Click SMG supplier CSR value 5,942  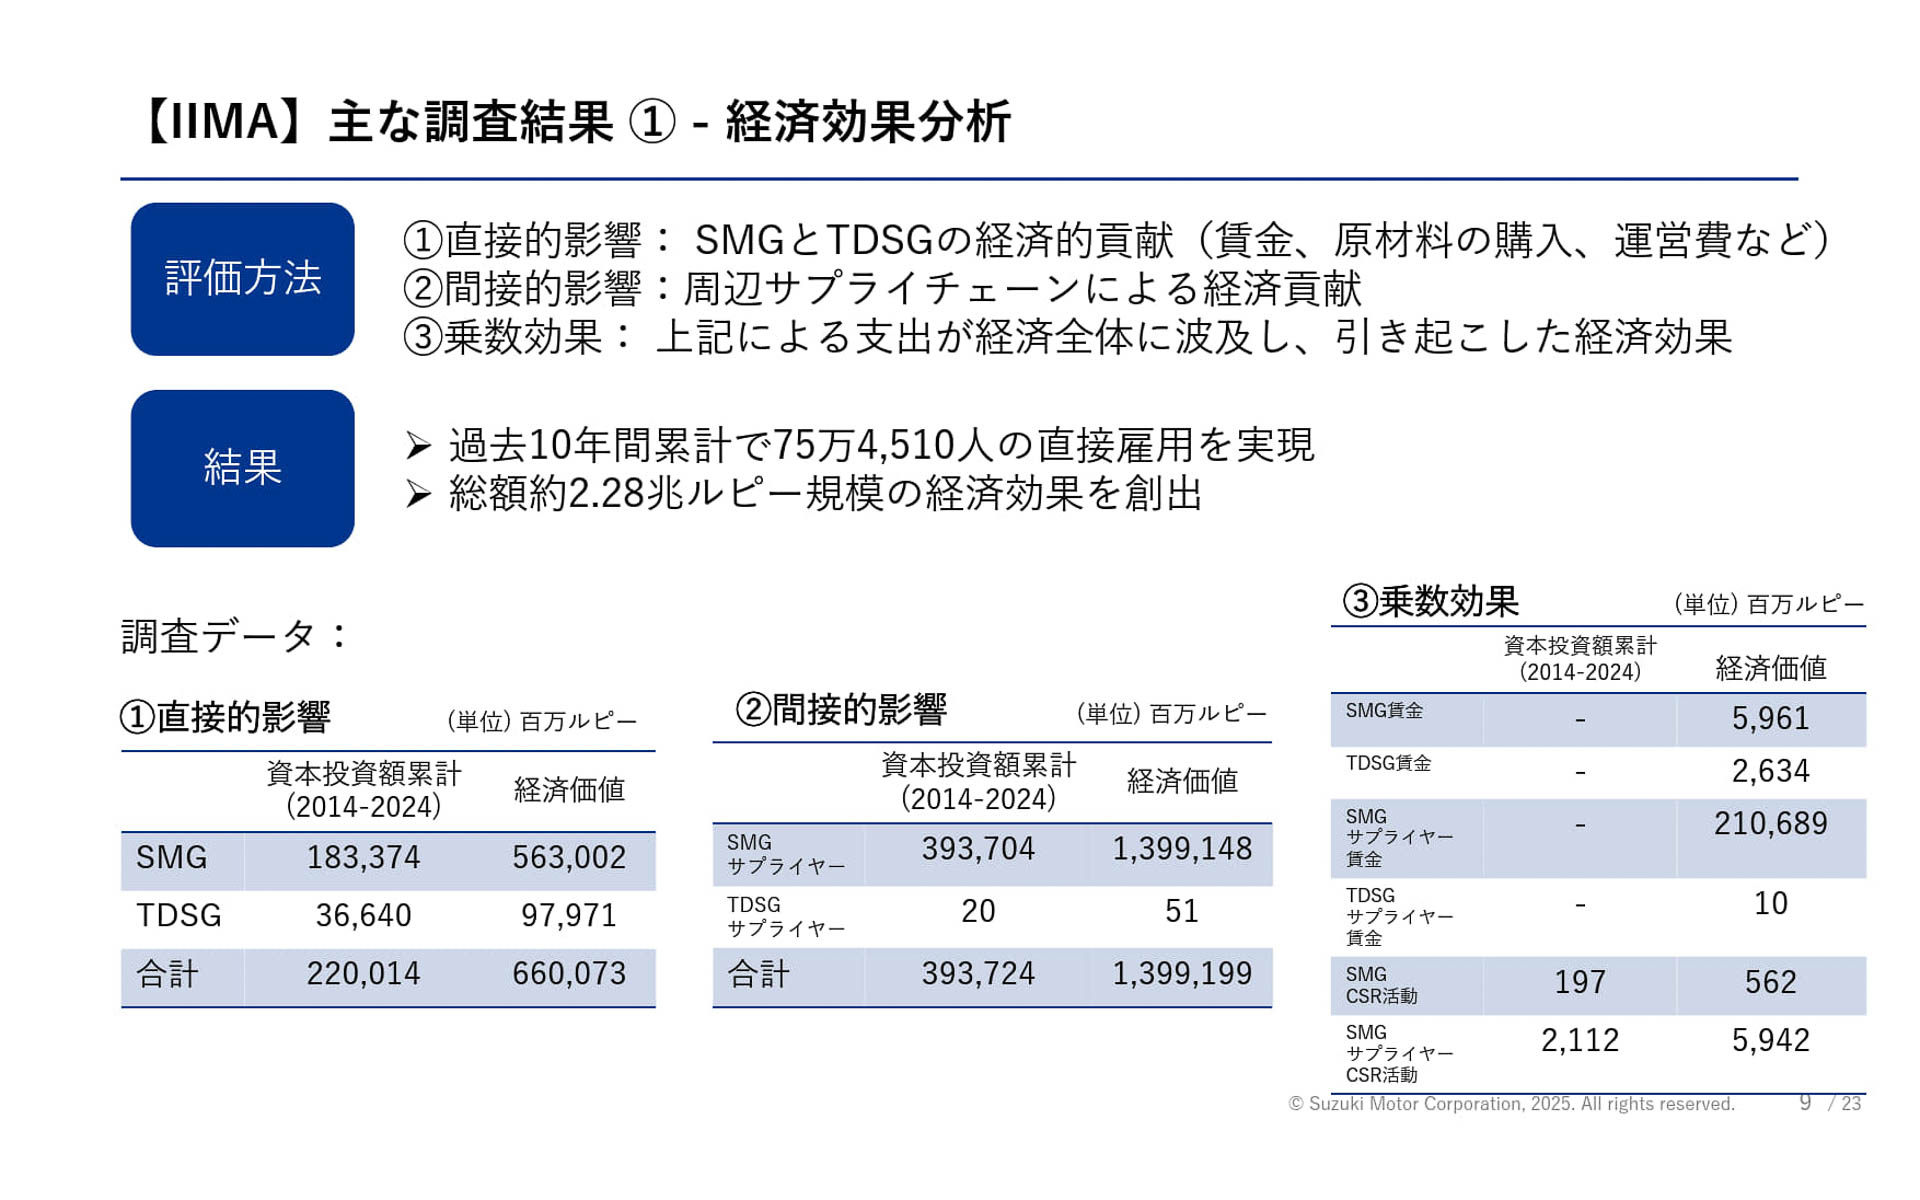tap(1769, 1041)
